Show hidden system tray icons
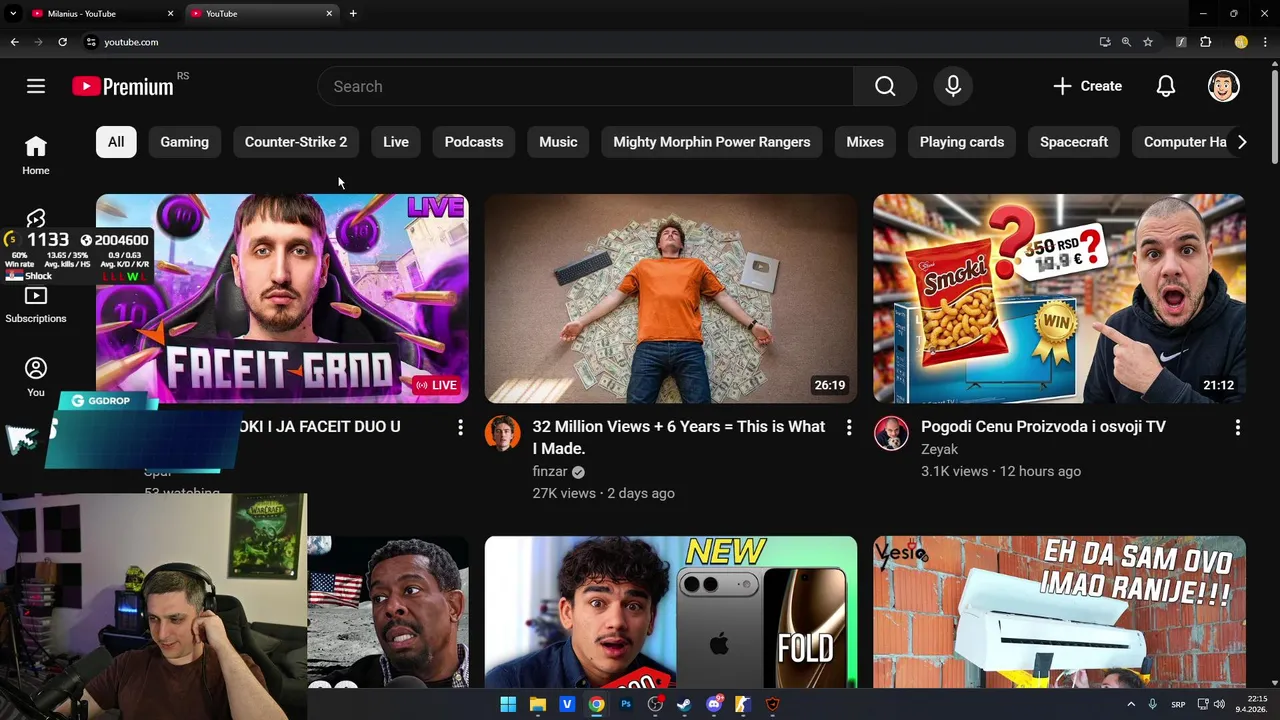 point(1131,704)
